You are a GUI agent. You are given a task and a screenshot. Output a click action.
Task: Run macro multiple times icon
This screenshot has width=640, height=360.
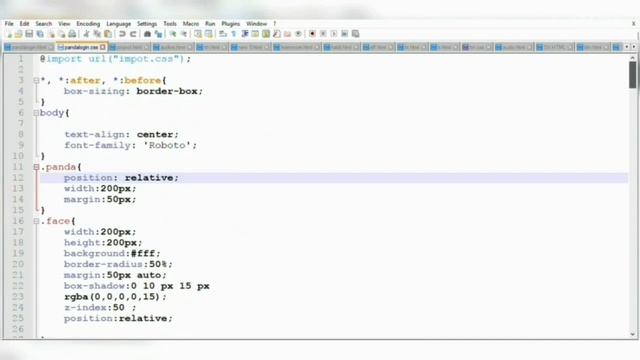pyautogui.click(x=344, y=34)
